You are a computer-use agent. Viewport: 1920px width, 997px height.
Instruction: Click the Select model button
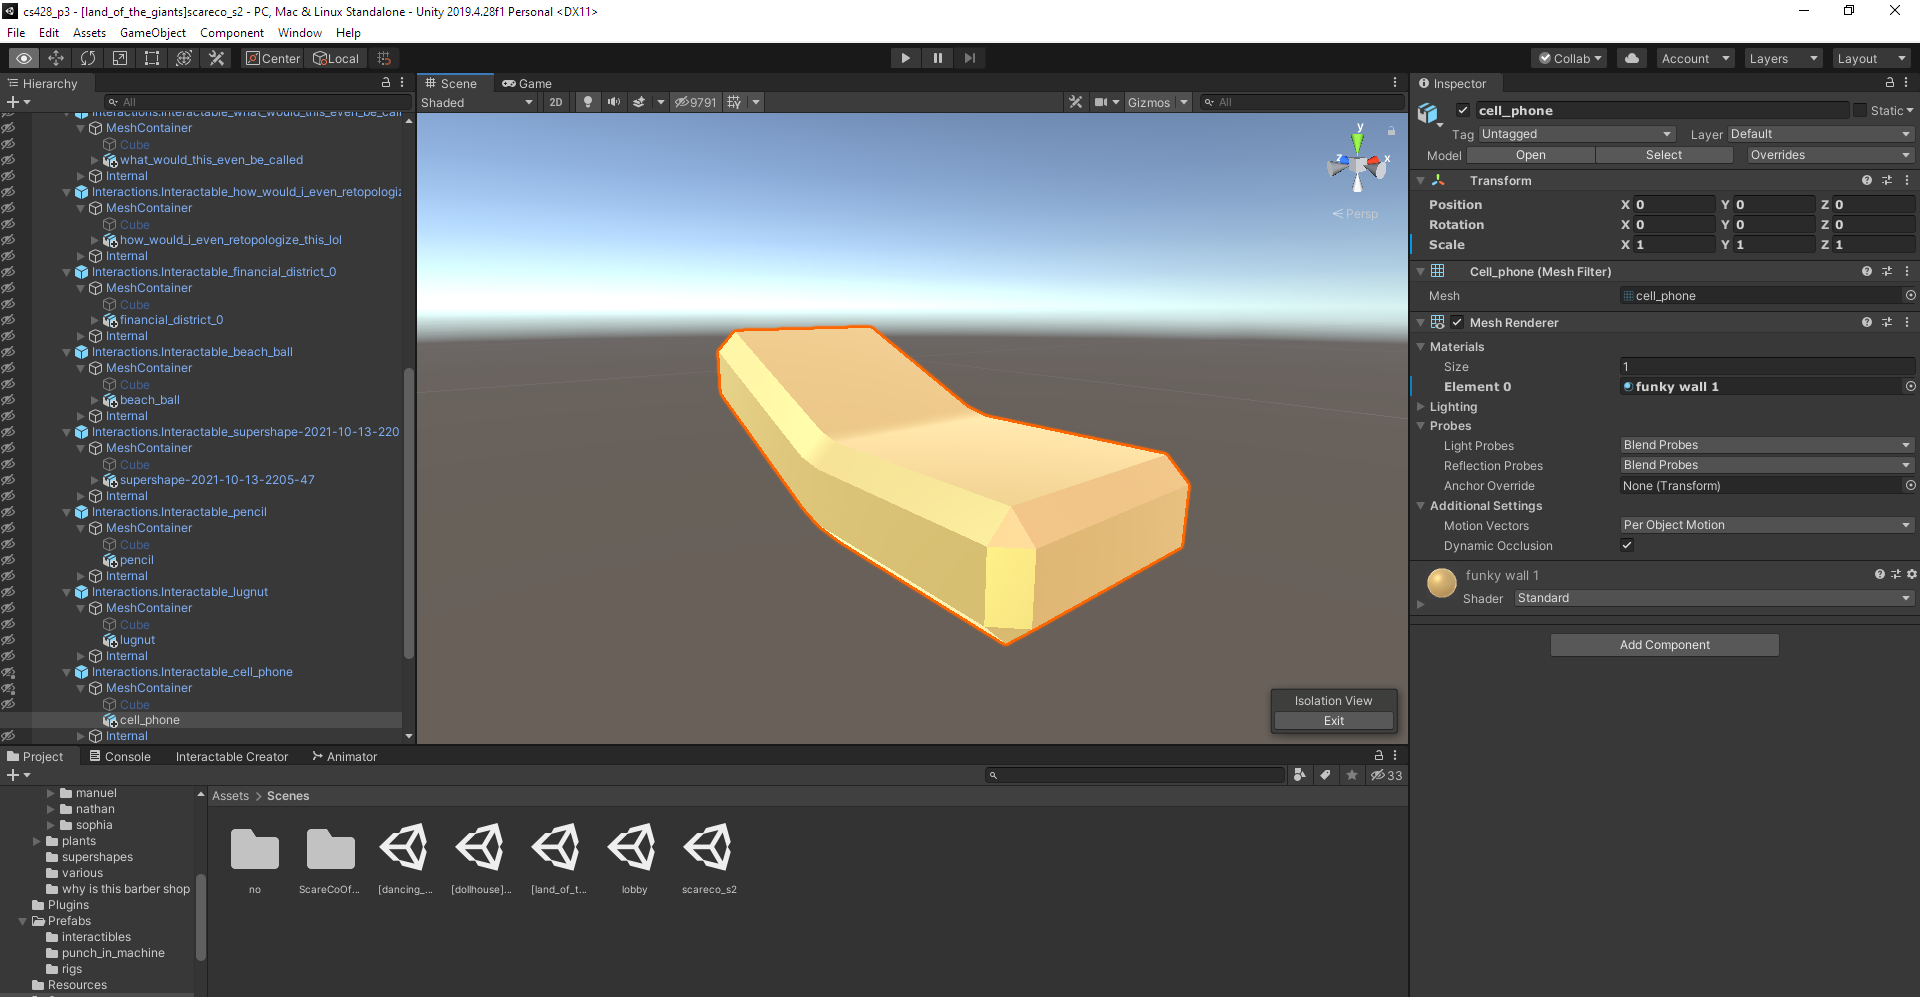pyautogui.click(x=1664, y=155)
